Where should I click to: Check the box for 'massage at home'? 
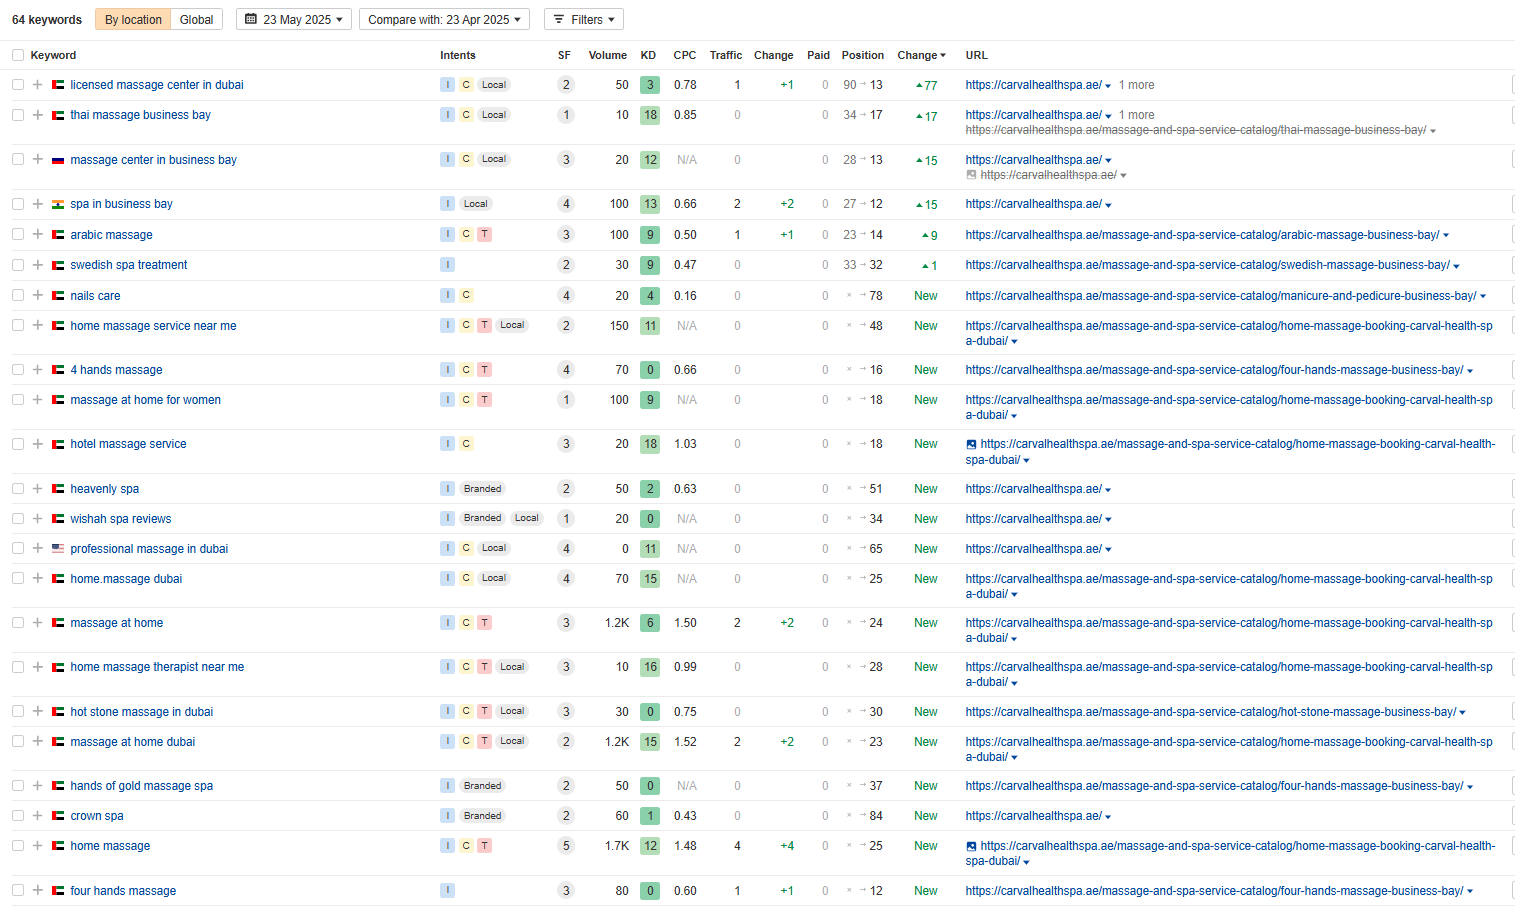tap(18, 623)
